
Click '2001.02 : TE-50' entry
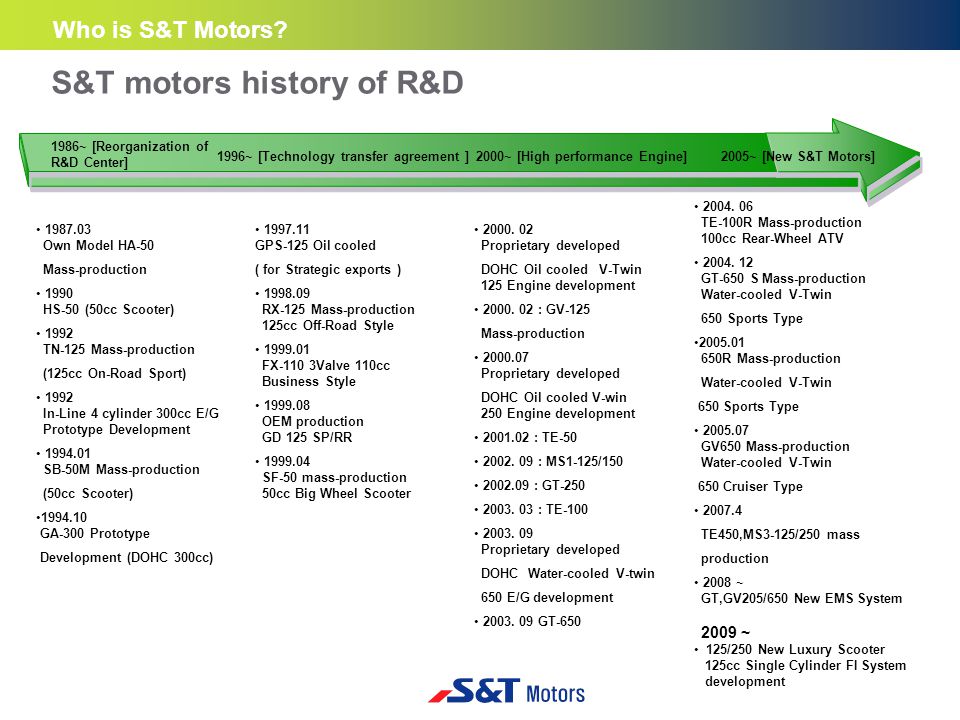click(x=530, y=438)
